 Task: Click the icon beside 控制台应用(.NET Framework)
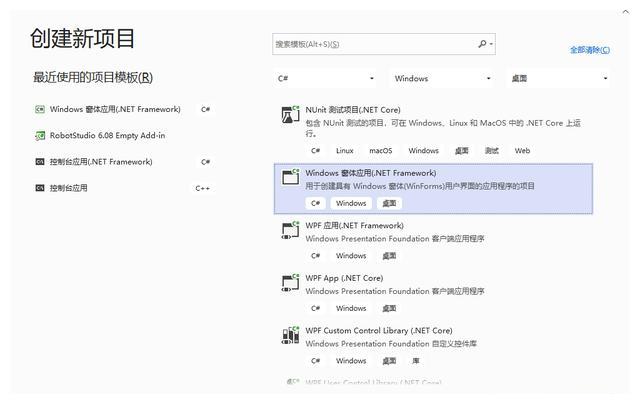(40, 162)
